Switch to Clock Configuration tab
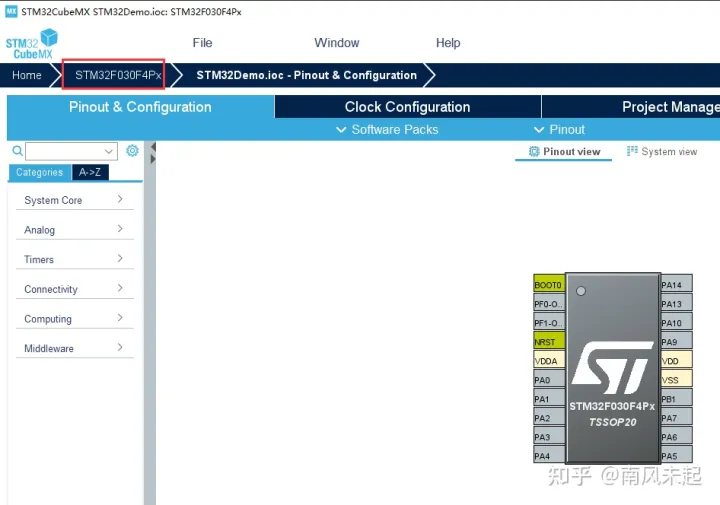Image resolution: width=720 pixels, height=505 pixels. click(x=408, y=107)
